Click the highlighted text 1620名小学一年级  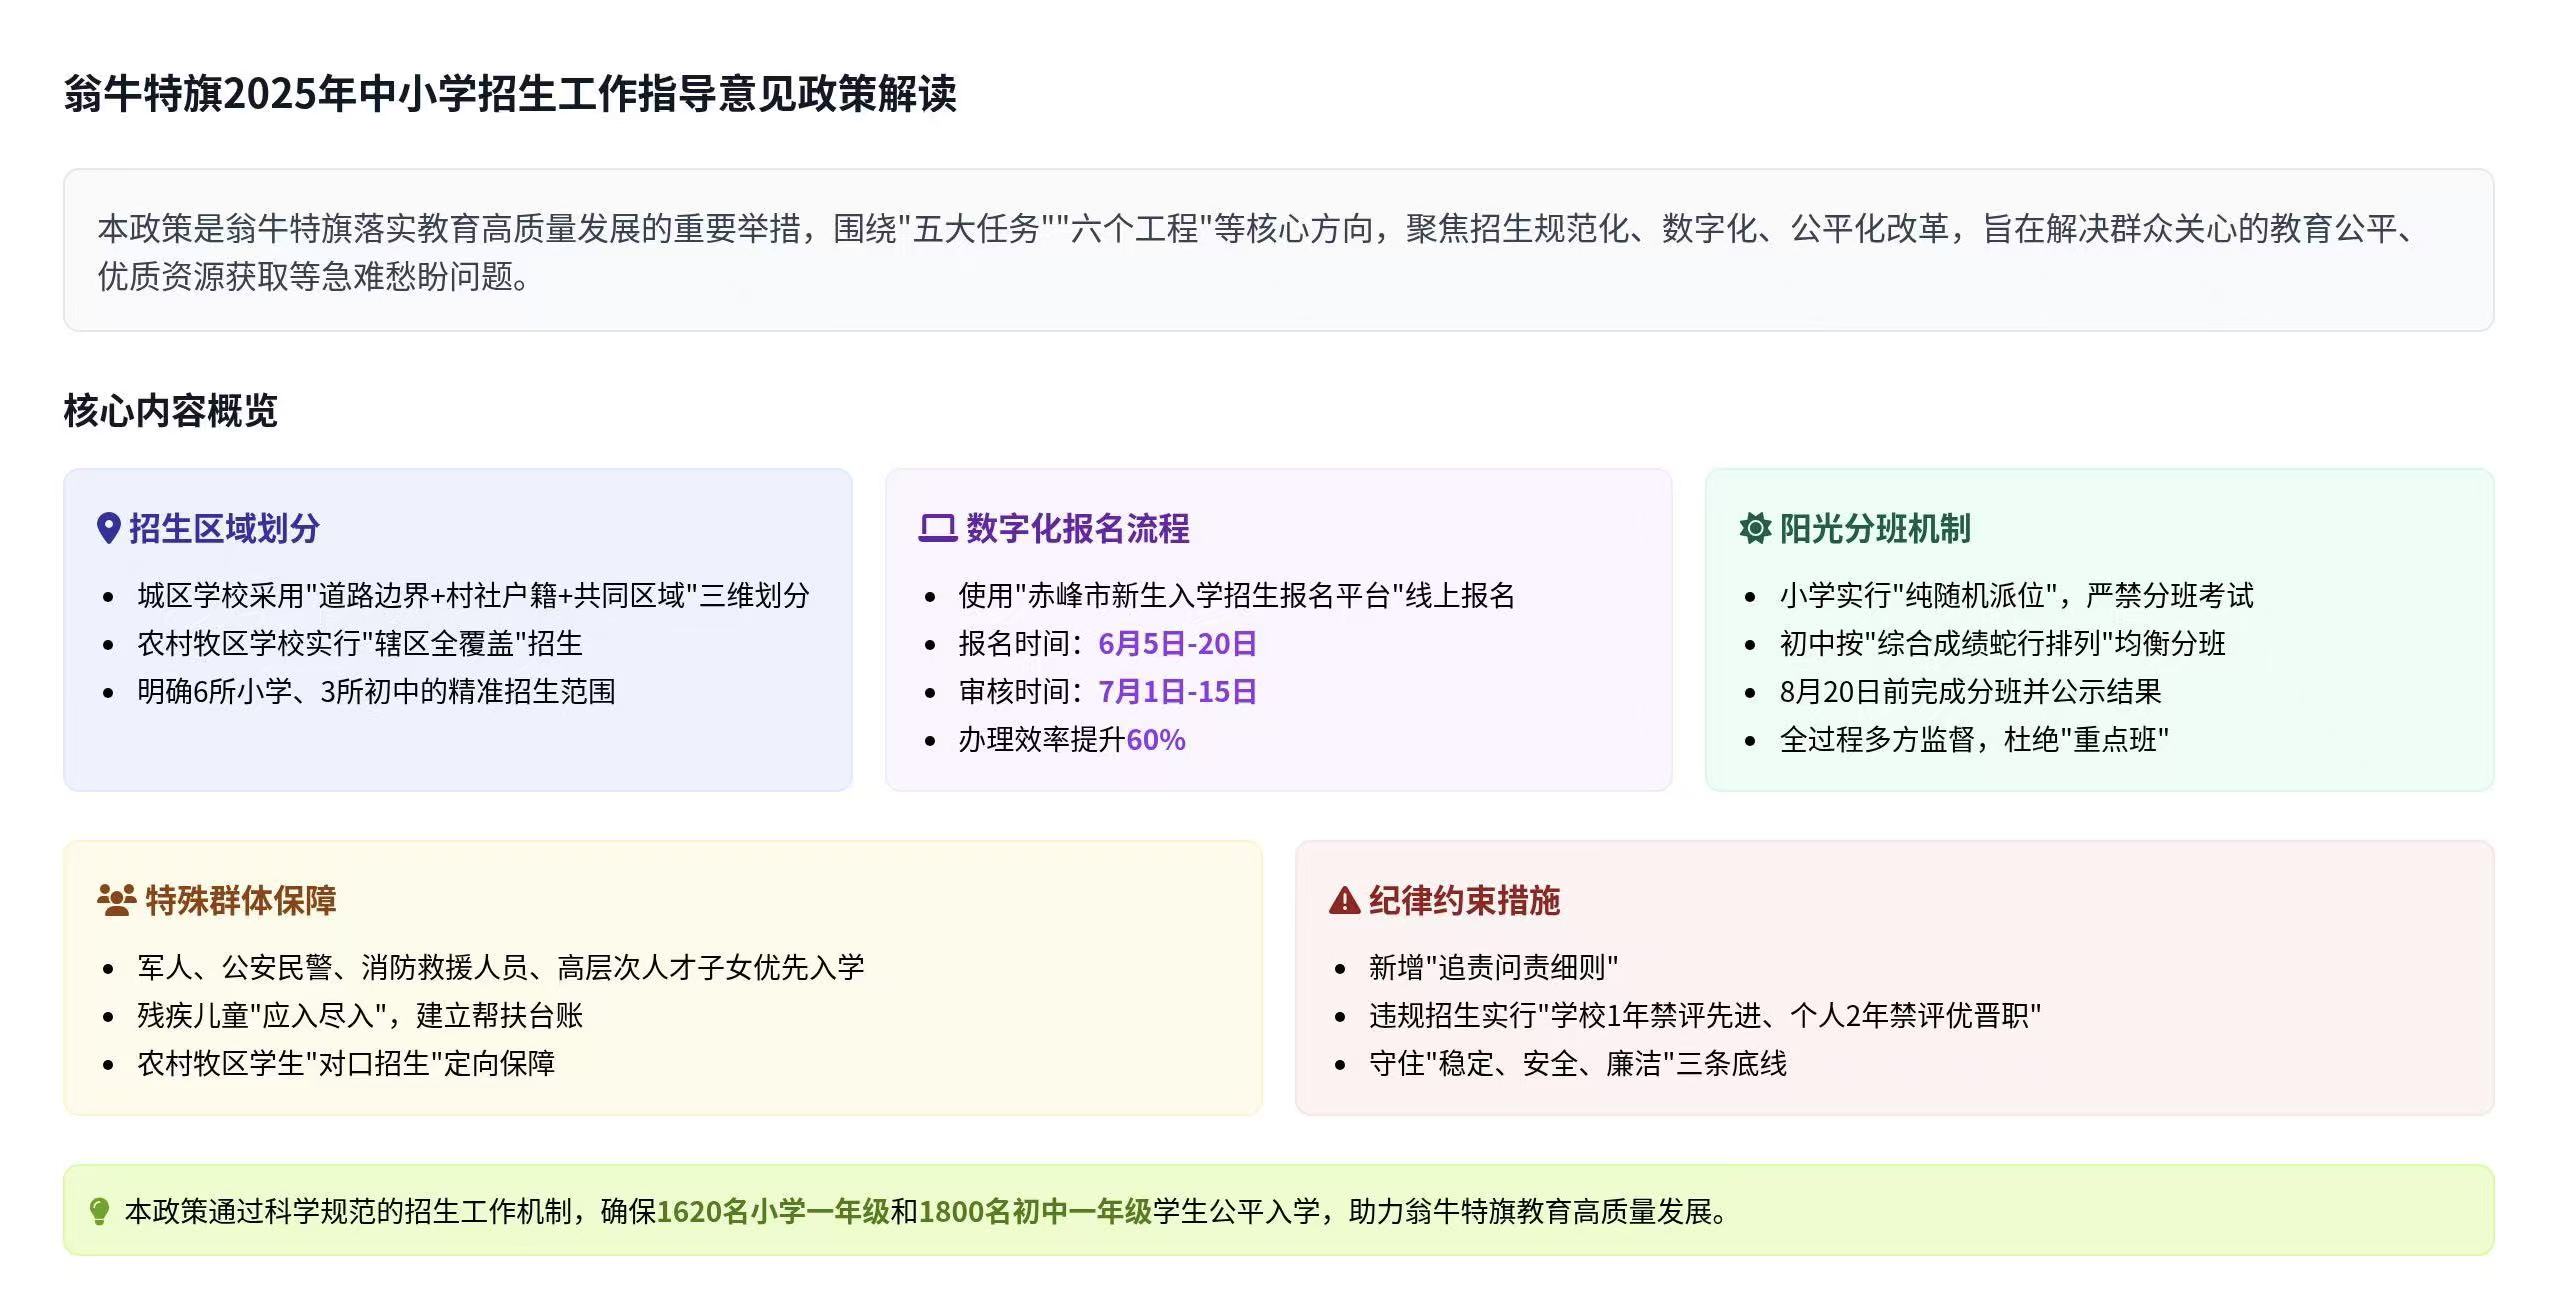click(x=772, y=1212)
